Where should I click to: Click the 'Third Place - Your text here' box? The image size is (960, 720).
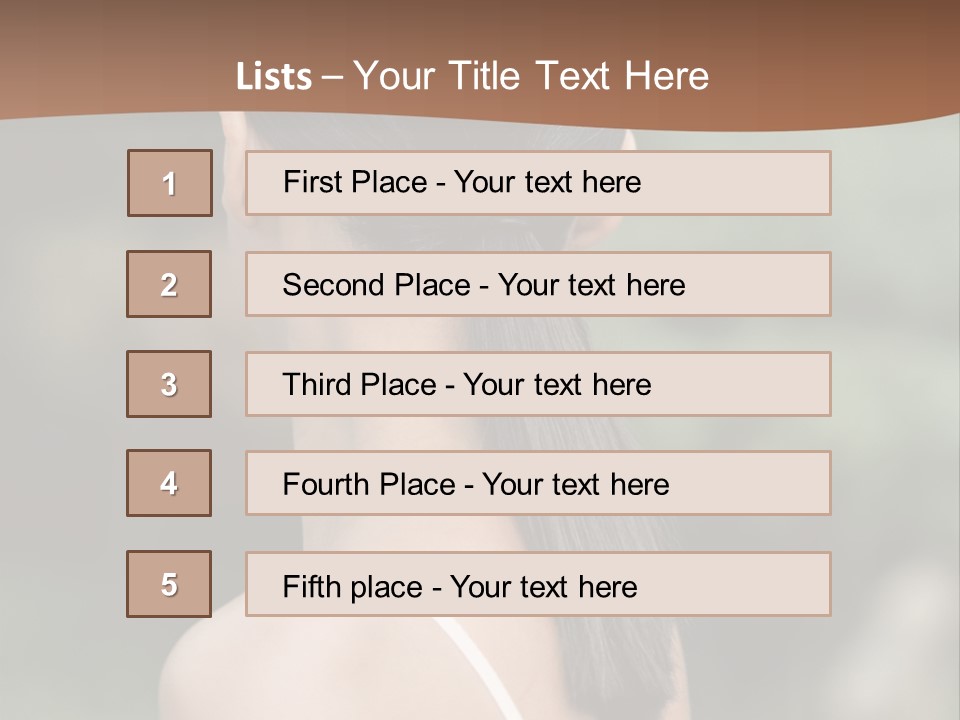point(538,384)
